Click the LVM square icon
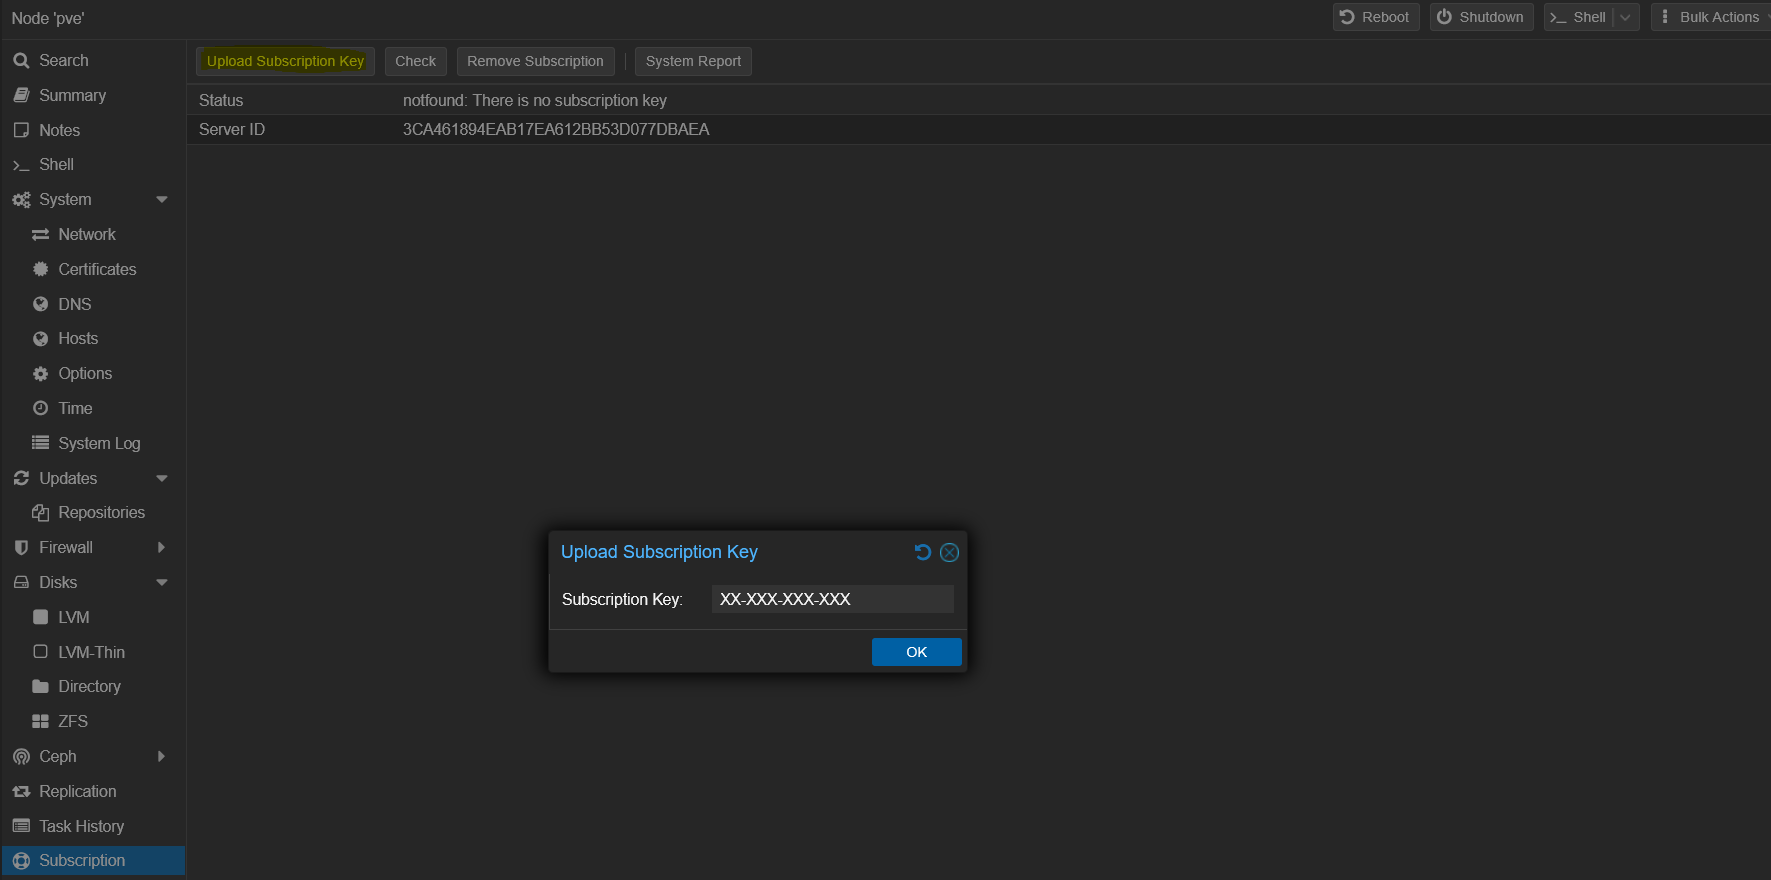 click(x=41, y=617)
